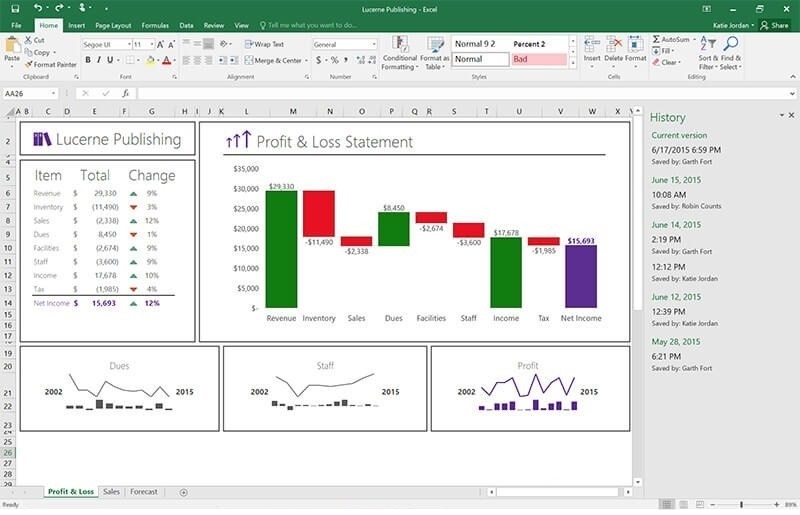Open the General number format dropdown
Image resolution: width=800 pixels, height=515 pixels.
[x=373, y=44]
